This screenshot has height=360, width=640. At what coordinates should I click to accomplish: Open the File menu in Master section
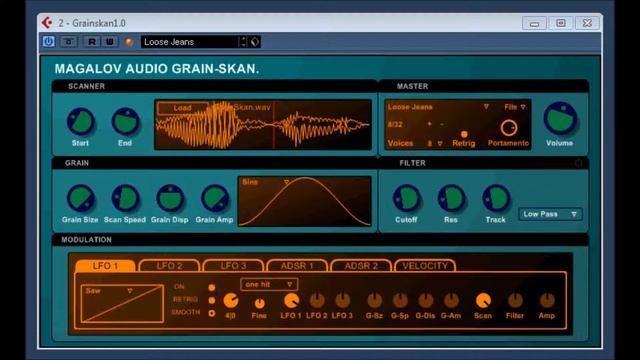coord(515,107)
